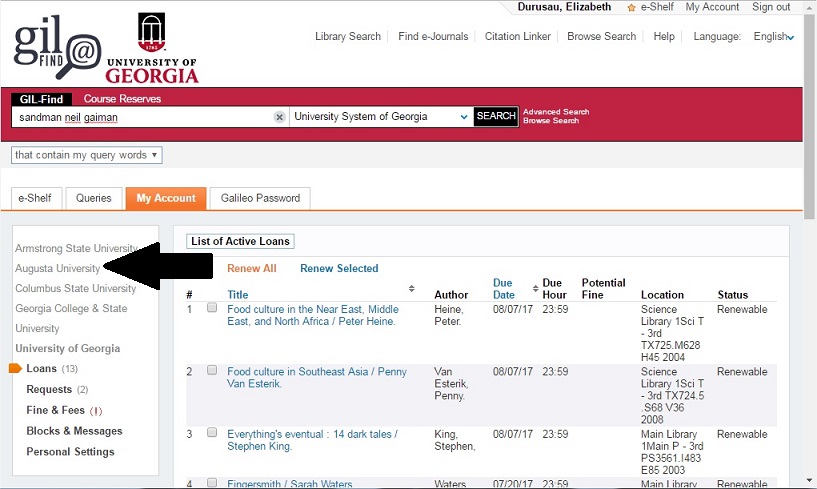Click the orange marker next to Loans
The width and height of the screenshot is (817, 489).
pos(15,369)
